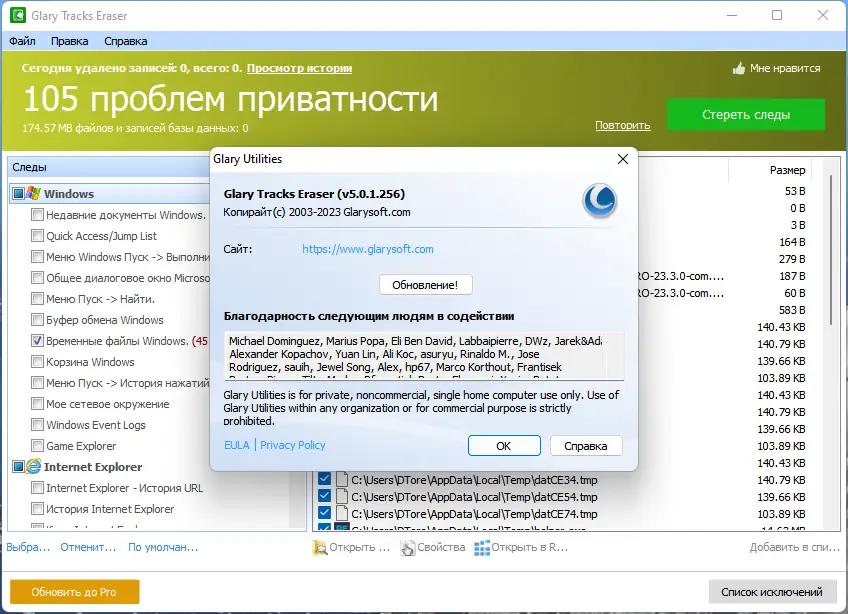Screen dimensions: 848x614
Task: Uncheck the datCE34.tmp file row
Action: point(324,479)
